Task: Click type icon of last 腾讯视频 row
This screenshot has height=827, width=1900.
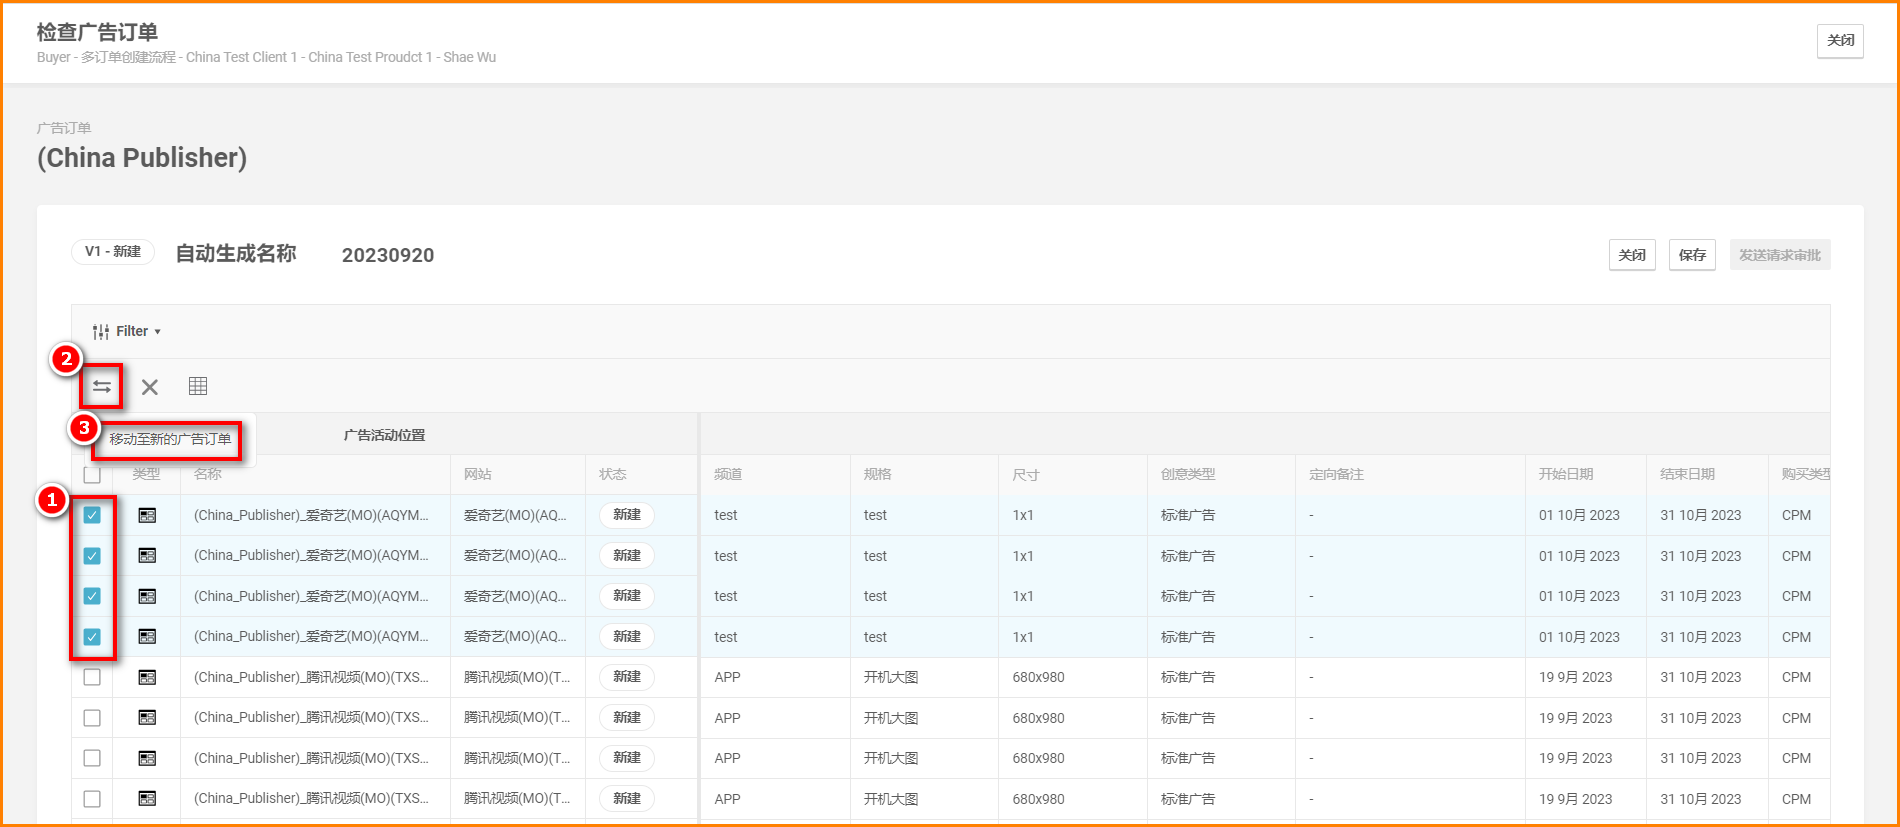Action: (x=147, y=799)
